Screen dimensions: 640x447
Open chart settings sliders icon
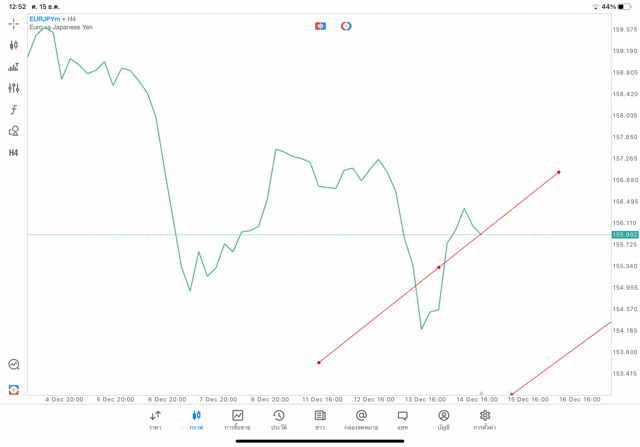(13, 88)
